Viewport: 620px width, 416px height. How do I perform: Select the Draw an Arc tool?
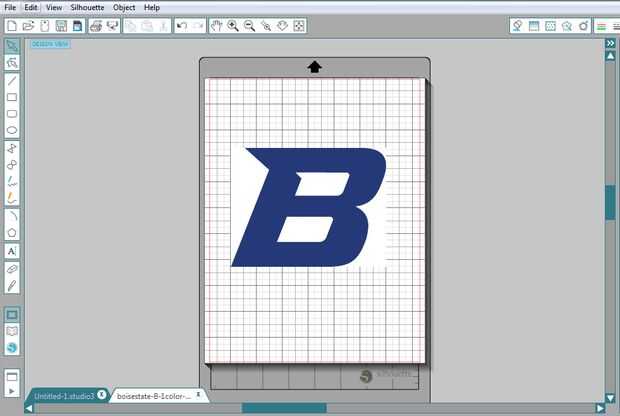[x=12, y=216]
